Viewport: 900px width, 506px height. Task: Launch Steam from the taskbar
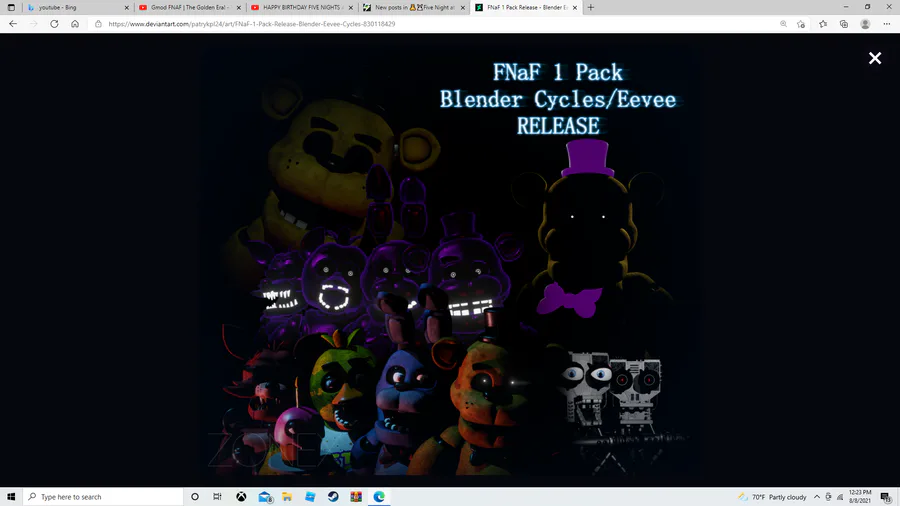point(333,497)
